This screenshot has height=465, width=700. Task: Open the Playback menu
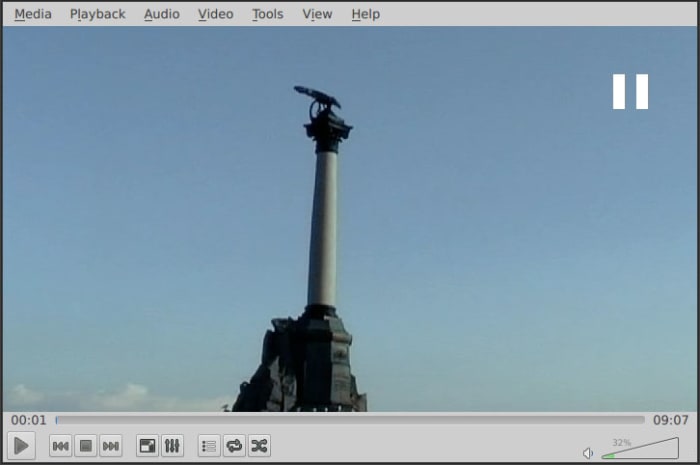coord(97,14)
